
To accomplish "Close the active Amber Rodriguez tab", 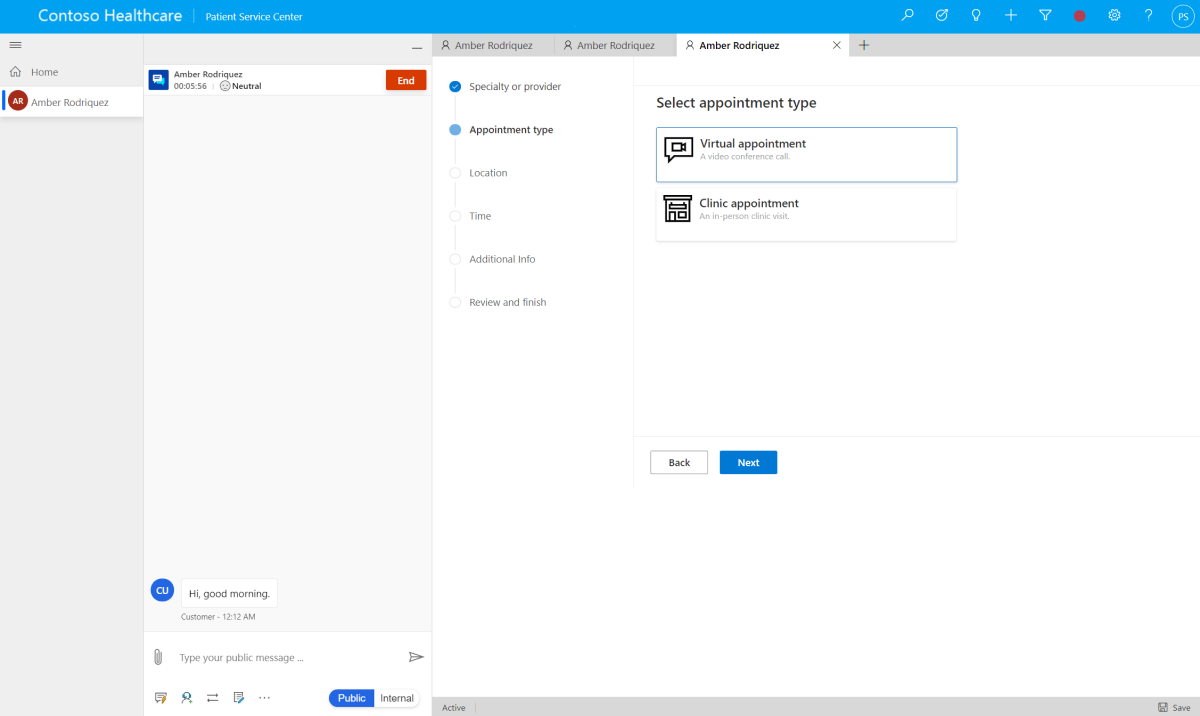I will point(837,45).
